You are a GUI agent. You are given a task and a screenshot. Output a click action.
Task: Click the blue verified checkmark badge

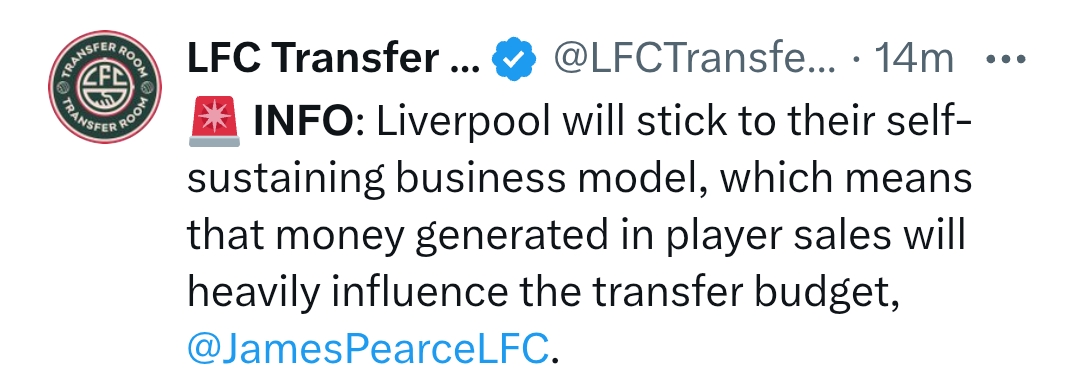click(514, 61)
